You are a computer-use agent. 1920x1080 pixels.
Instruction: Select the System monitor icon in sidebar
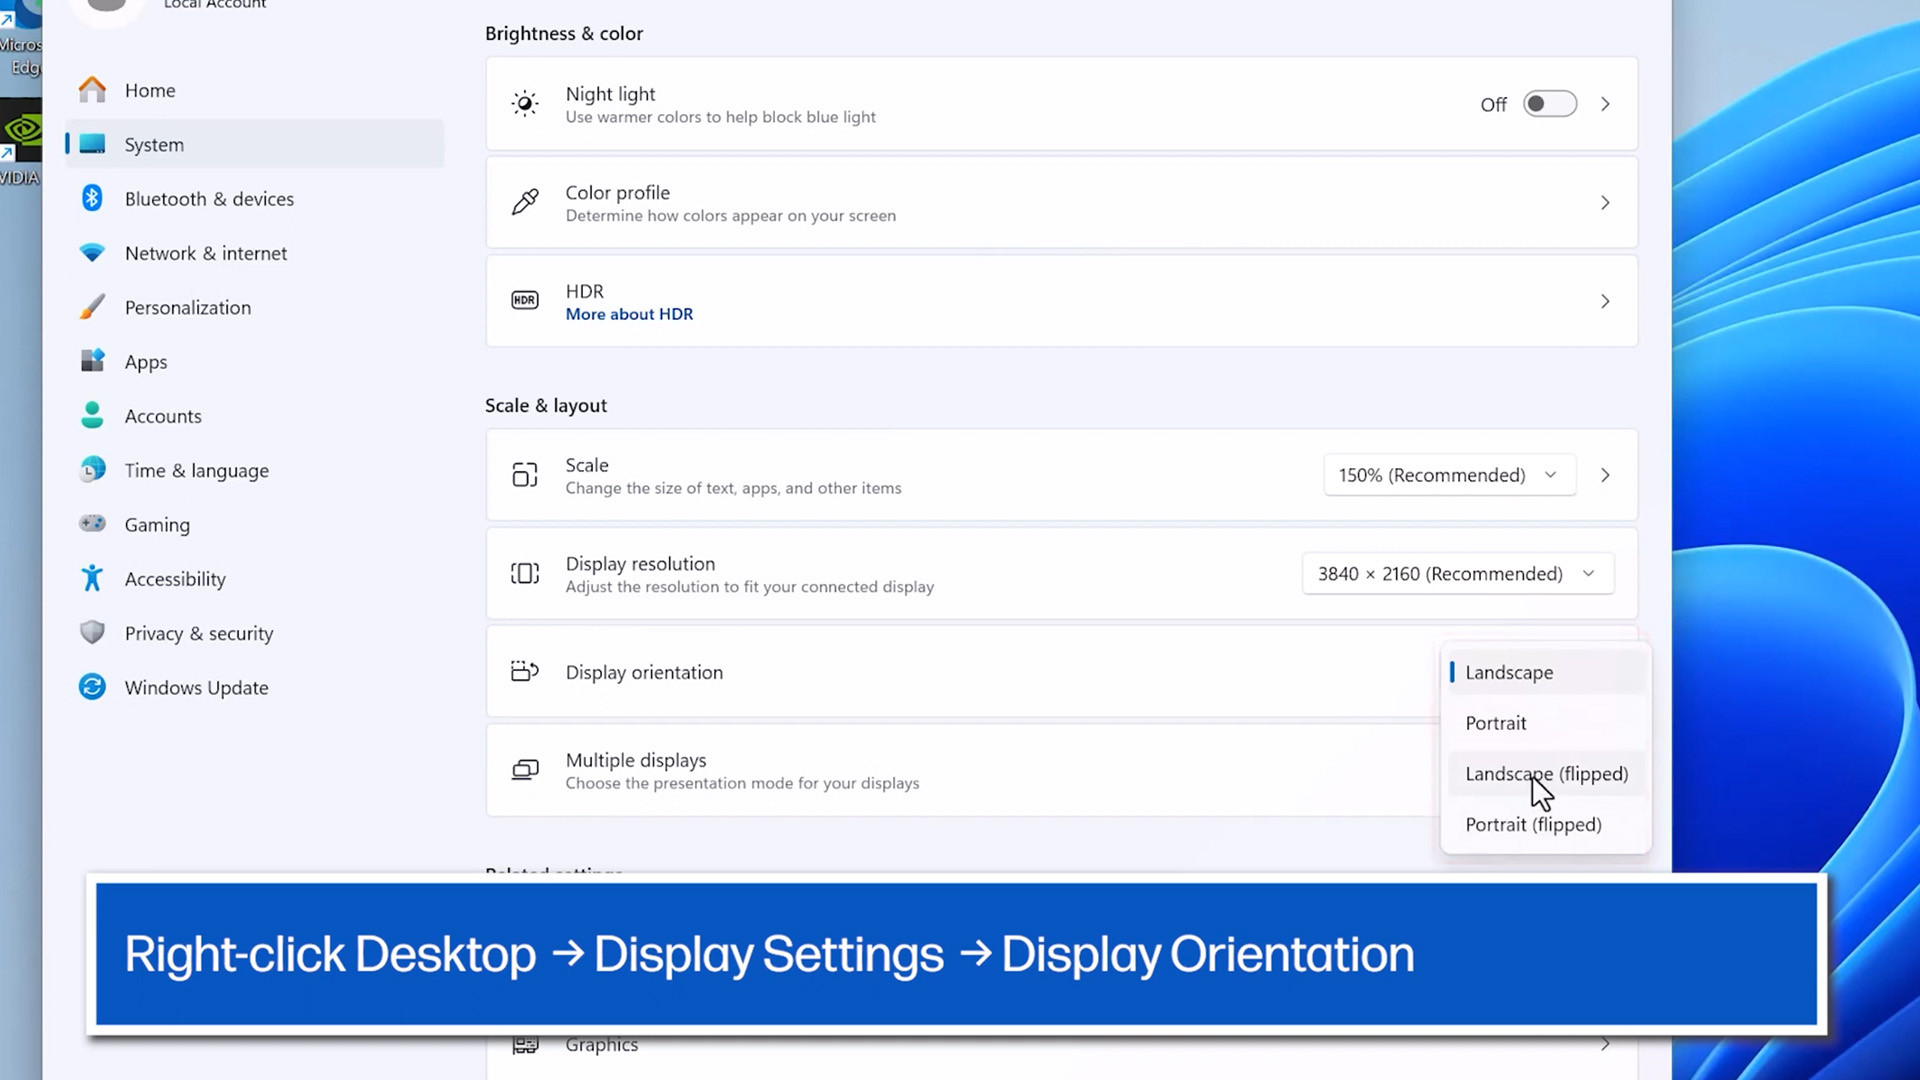[x=92, y=144]
